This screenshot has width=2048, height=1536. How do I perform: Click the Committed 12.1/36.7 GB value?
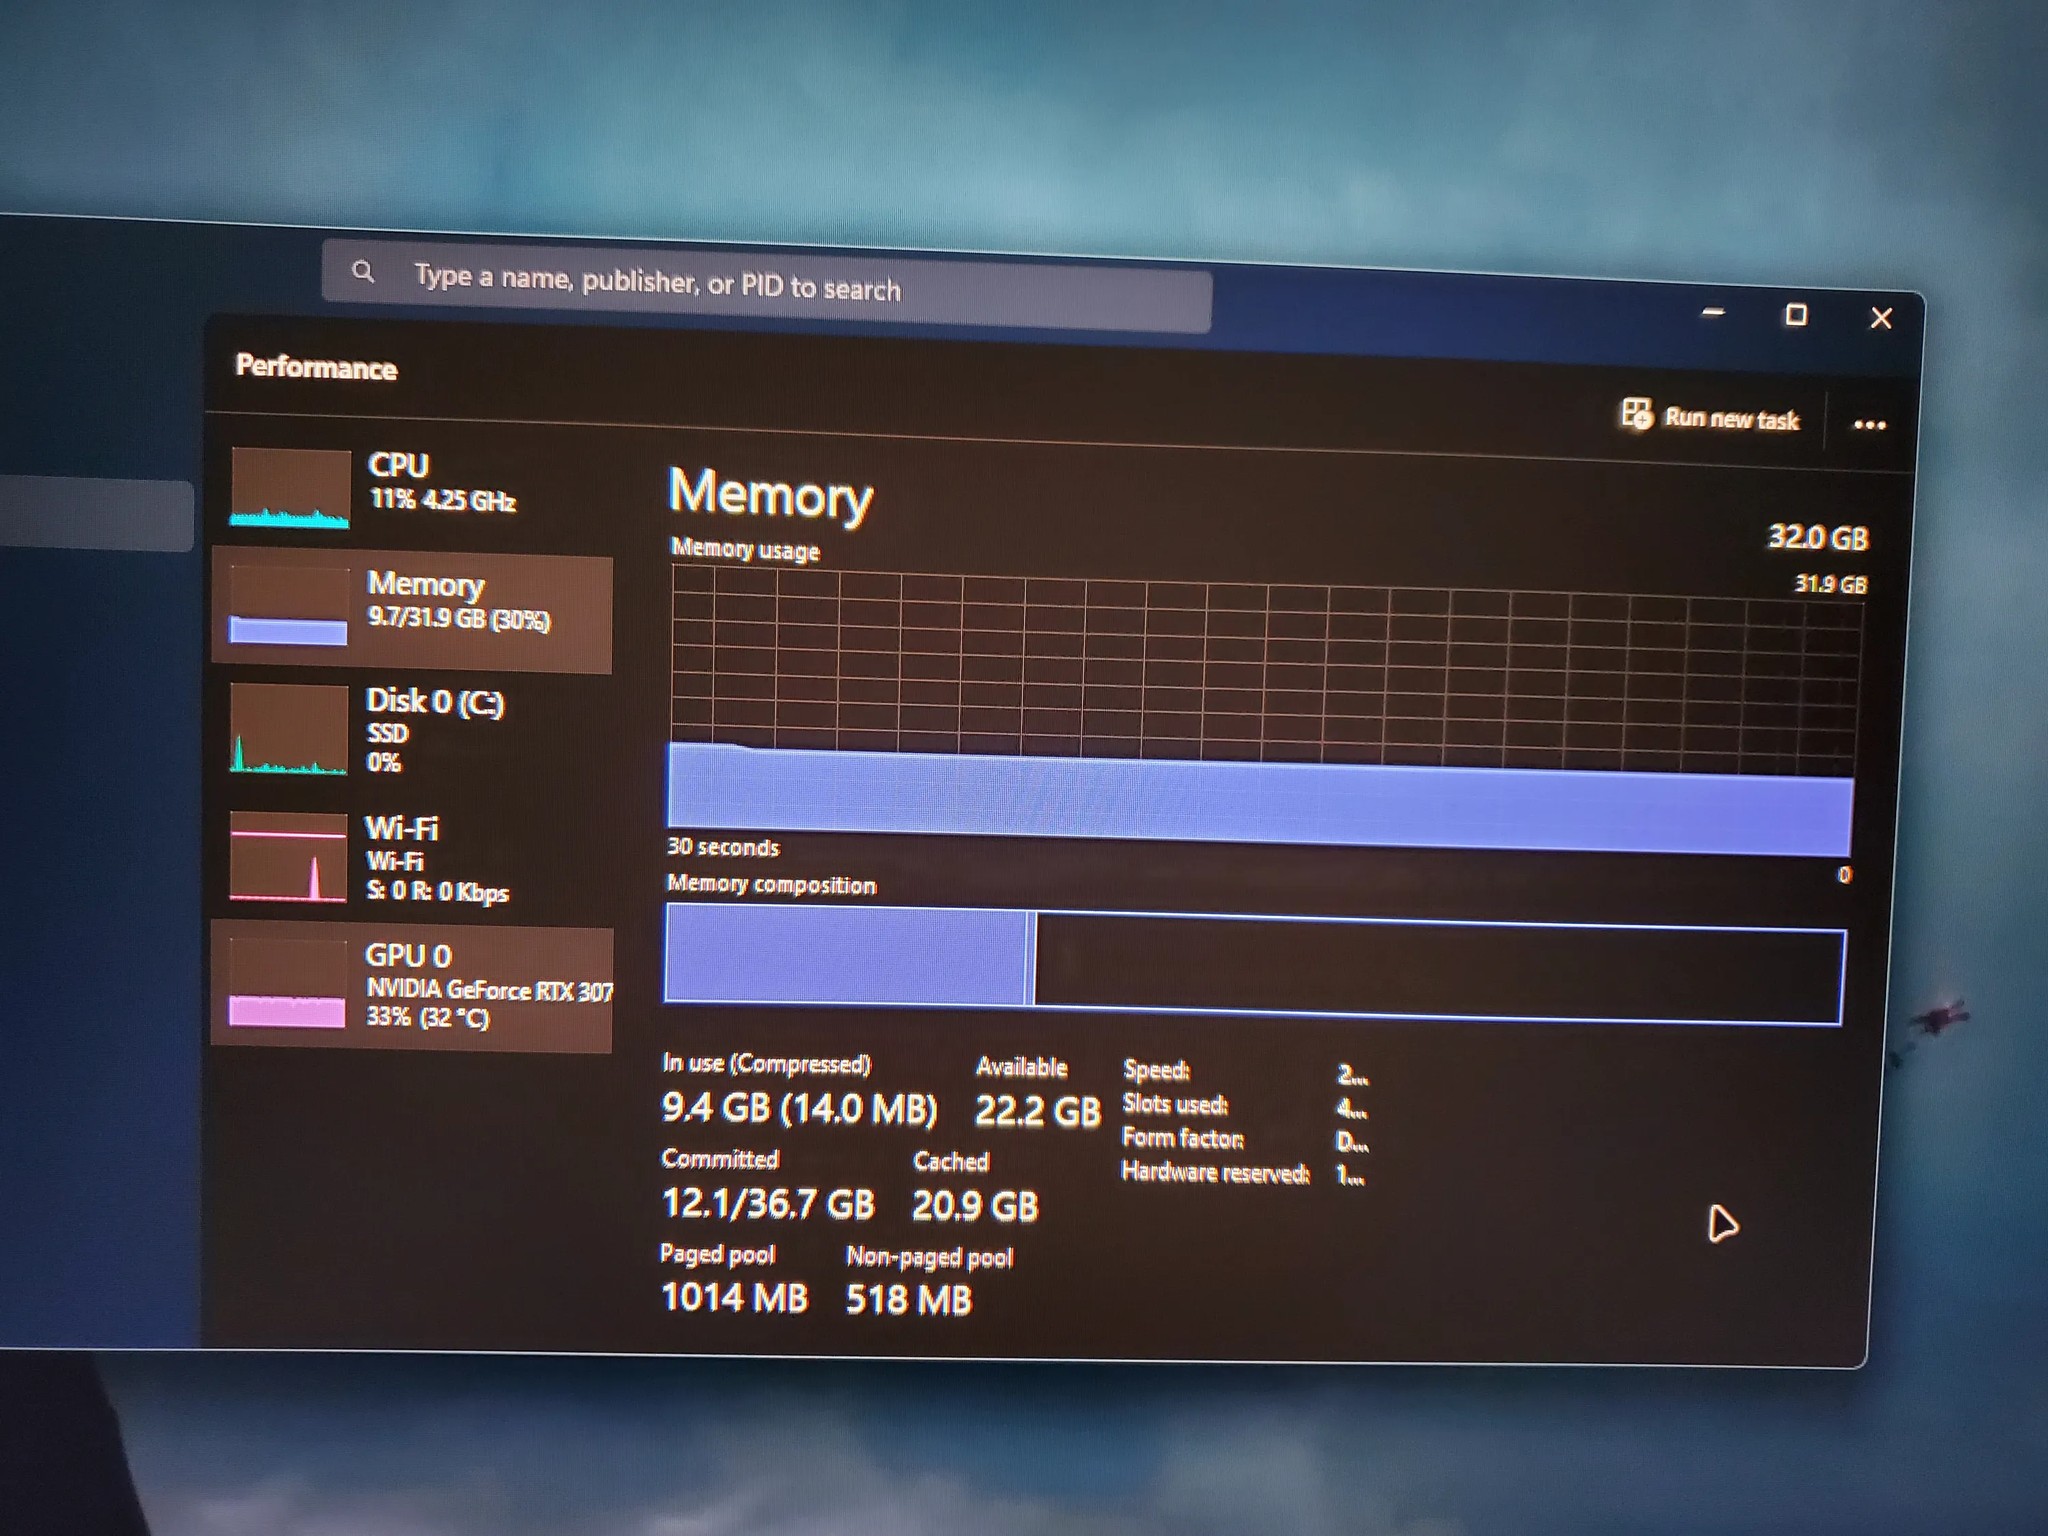(768, 1203)
